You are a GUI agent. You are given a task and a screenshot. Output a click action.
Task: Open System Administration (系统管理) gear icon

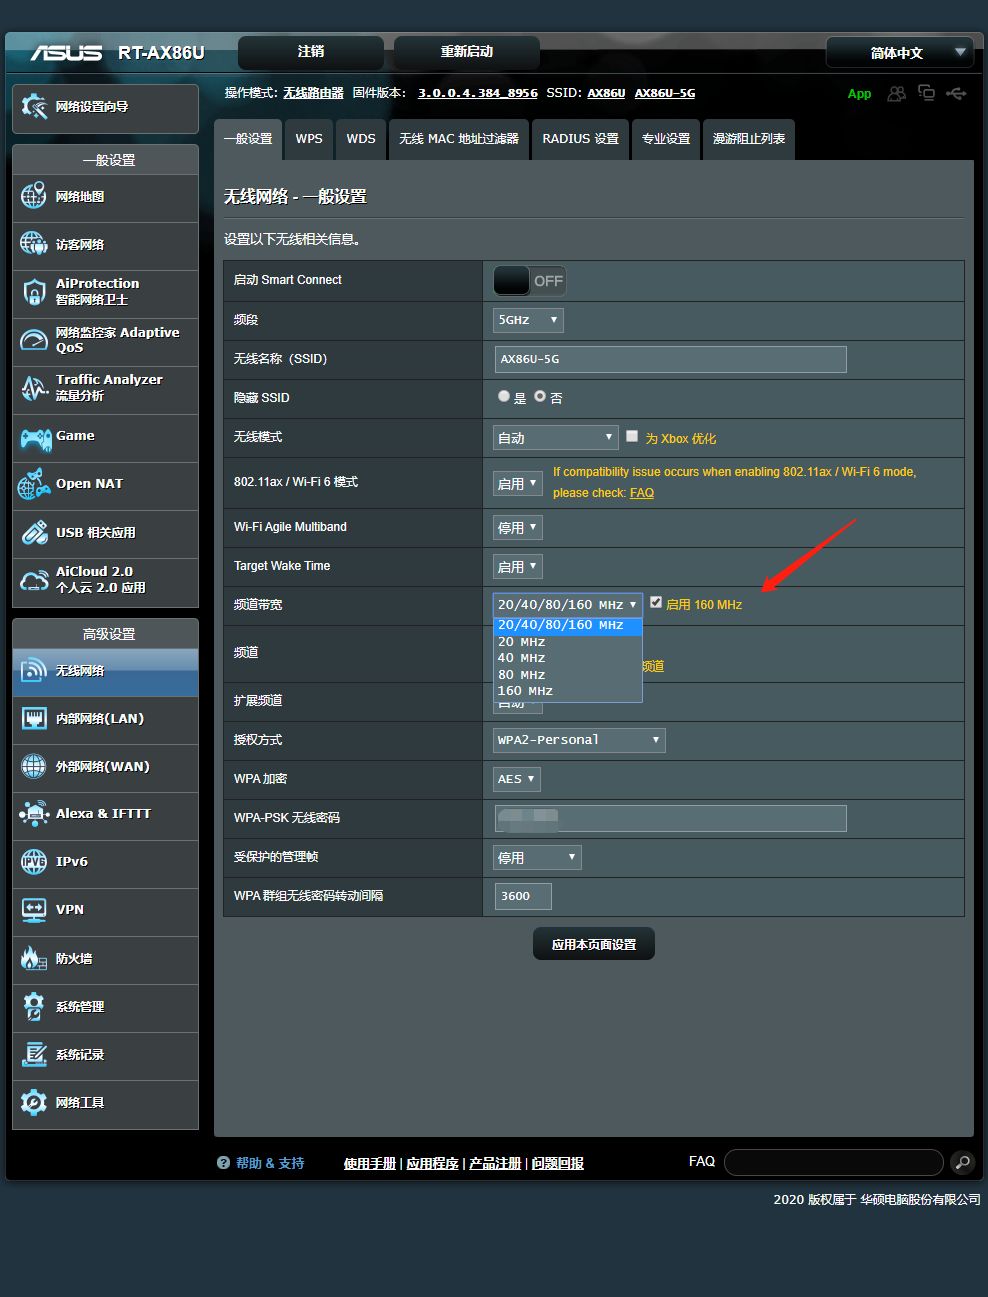click(x=34, y=1006)
